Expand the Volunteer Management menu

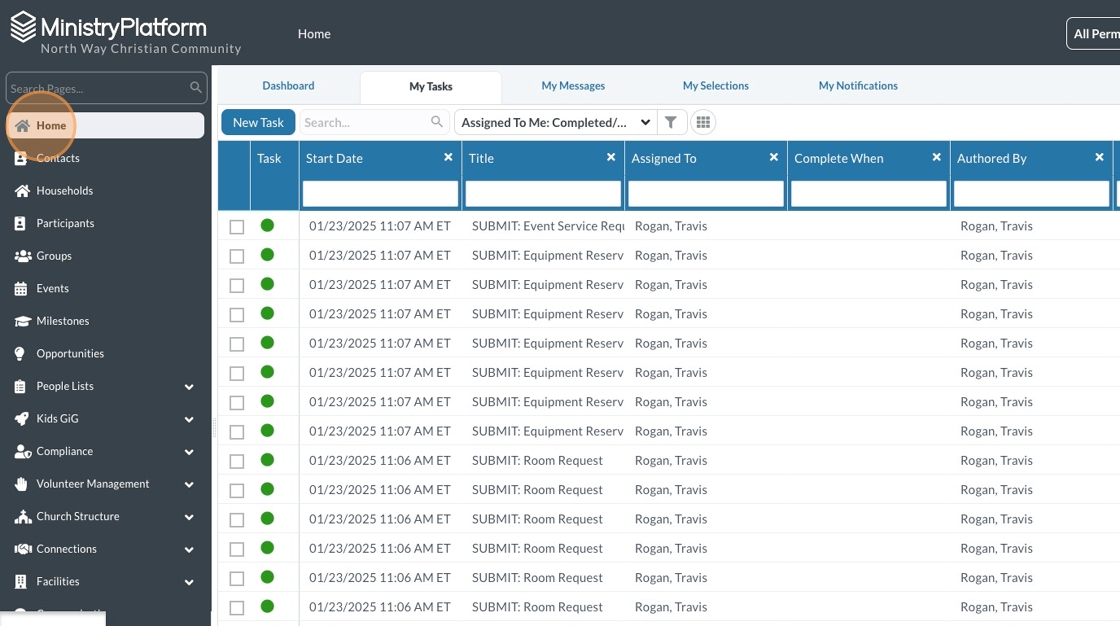pyautogui.click(x=189, y=485)
